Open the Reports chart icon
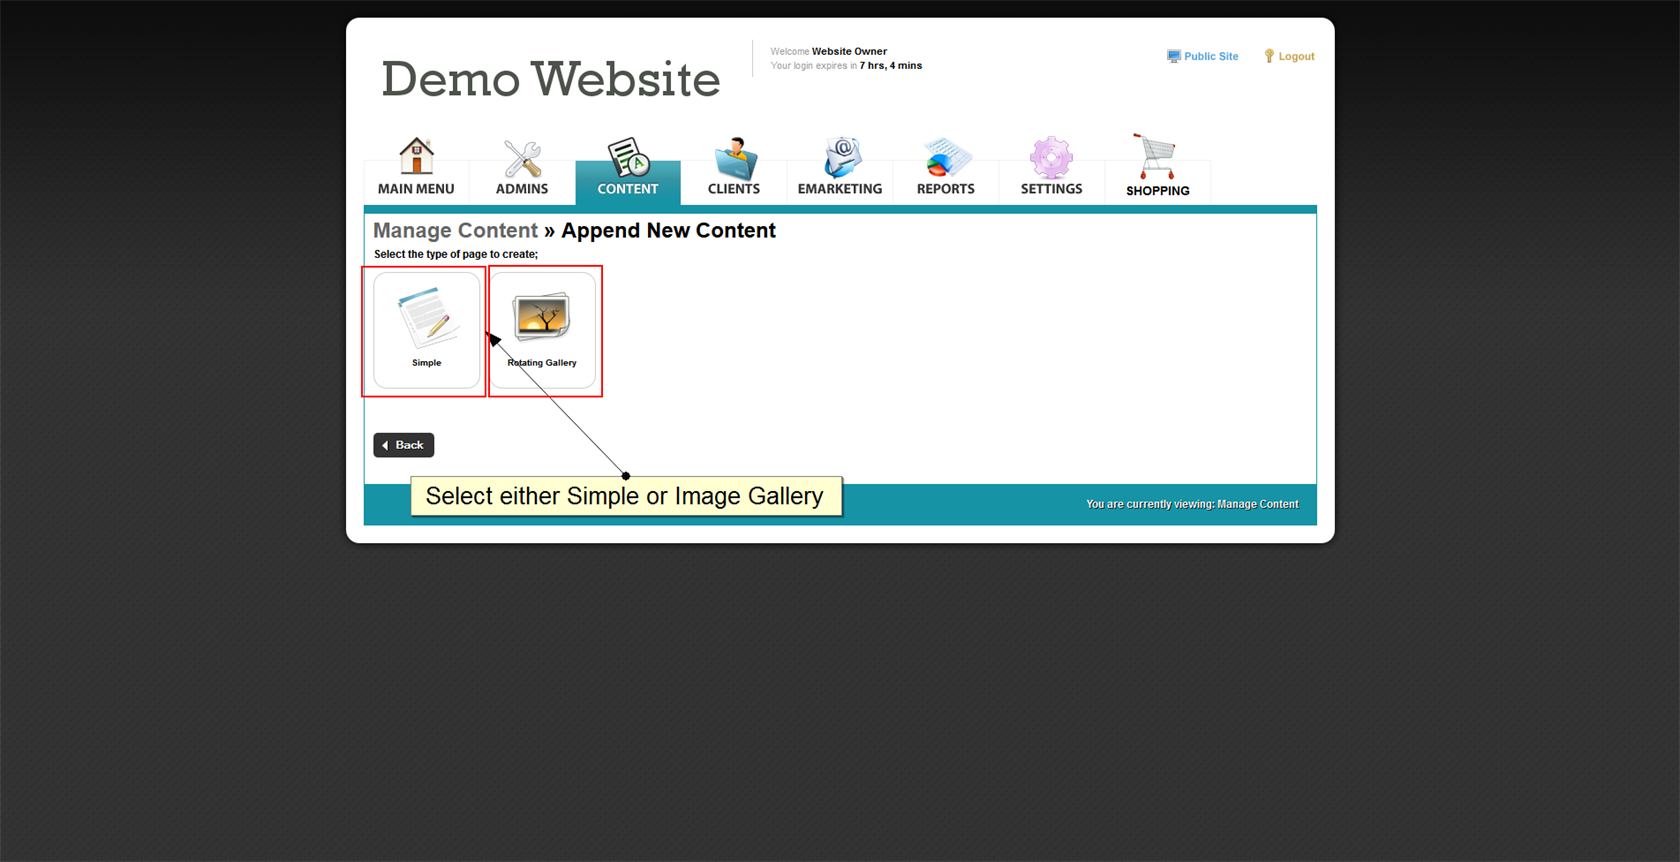The image size is (1680, 862). point(946,158)
